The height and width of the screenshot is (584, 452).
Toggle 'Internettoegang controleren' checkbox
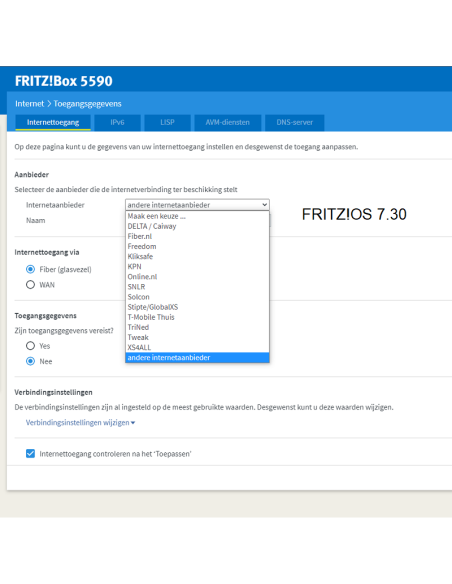pos(31,453)
